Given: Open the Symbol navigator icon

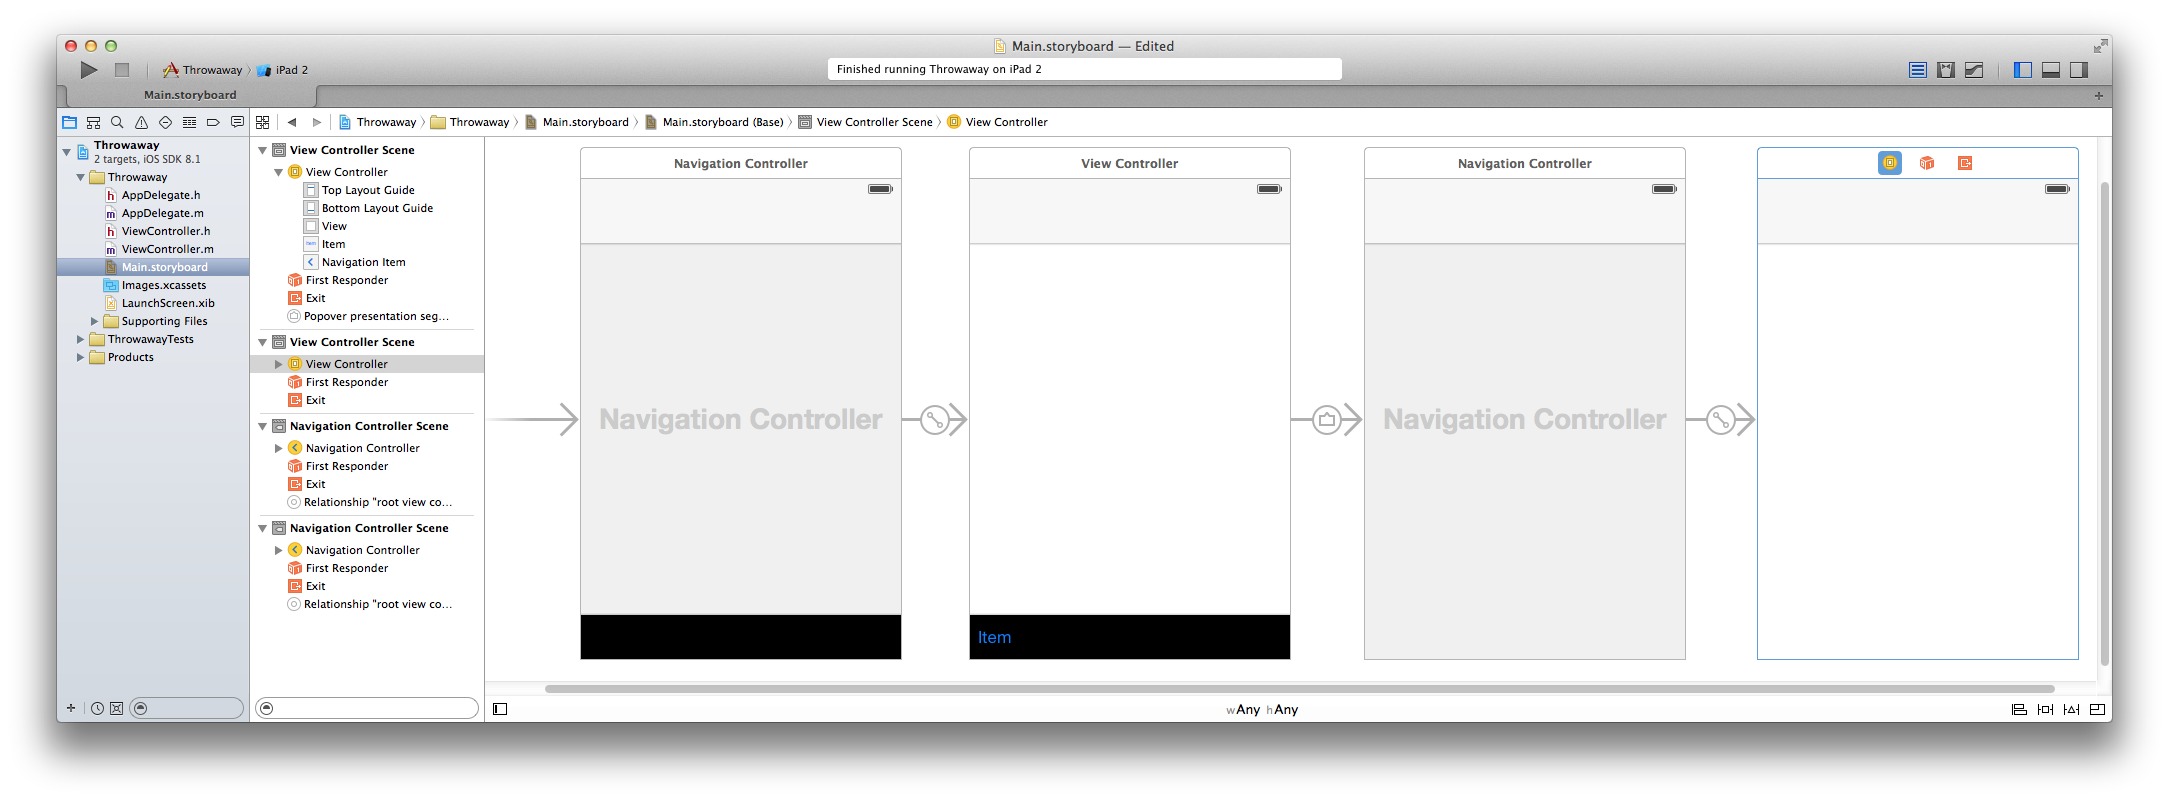Looking at the screenshot, I should tap(93, 122).
